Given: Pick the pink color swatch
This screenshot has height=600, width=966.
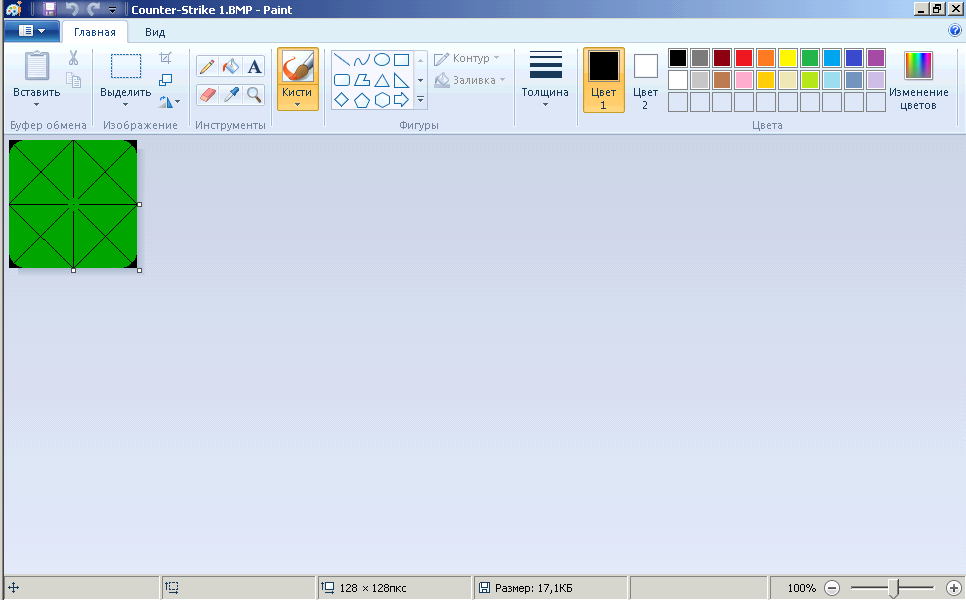Looking at the screenshot, I should [x=744, y=80].
